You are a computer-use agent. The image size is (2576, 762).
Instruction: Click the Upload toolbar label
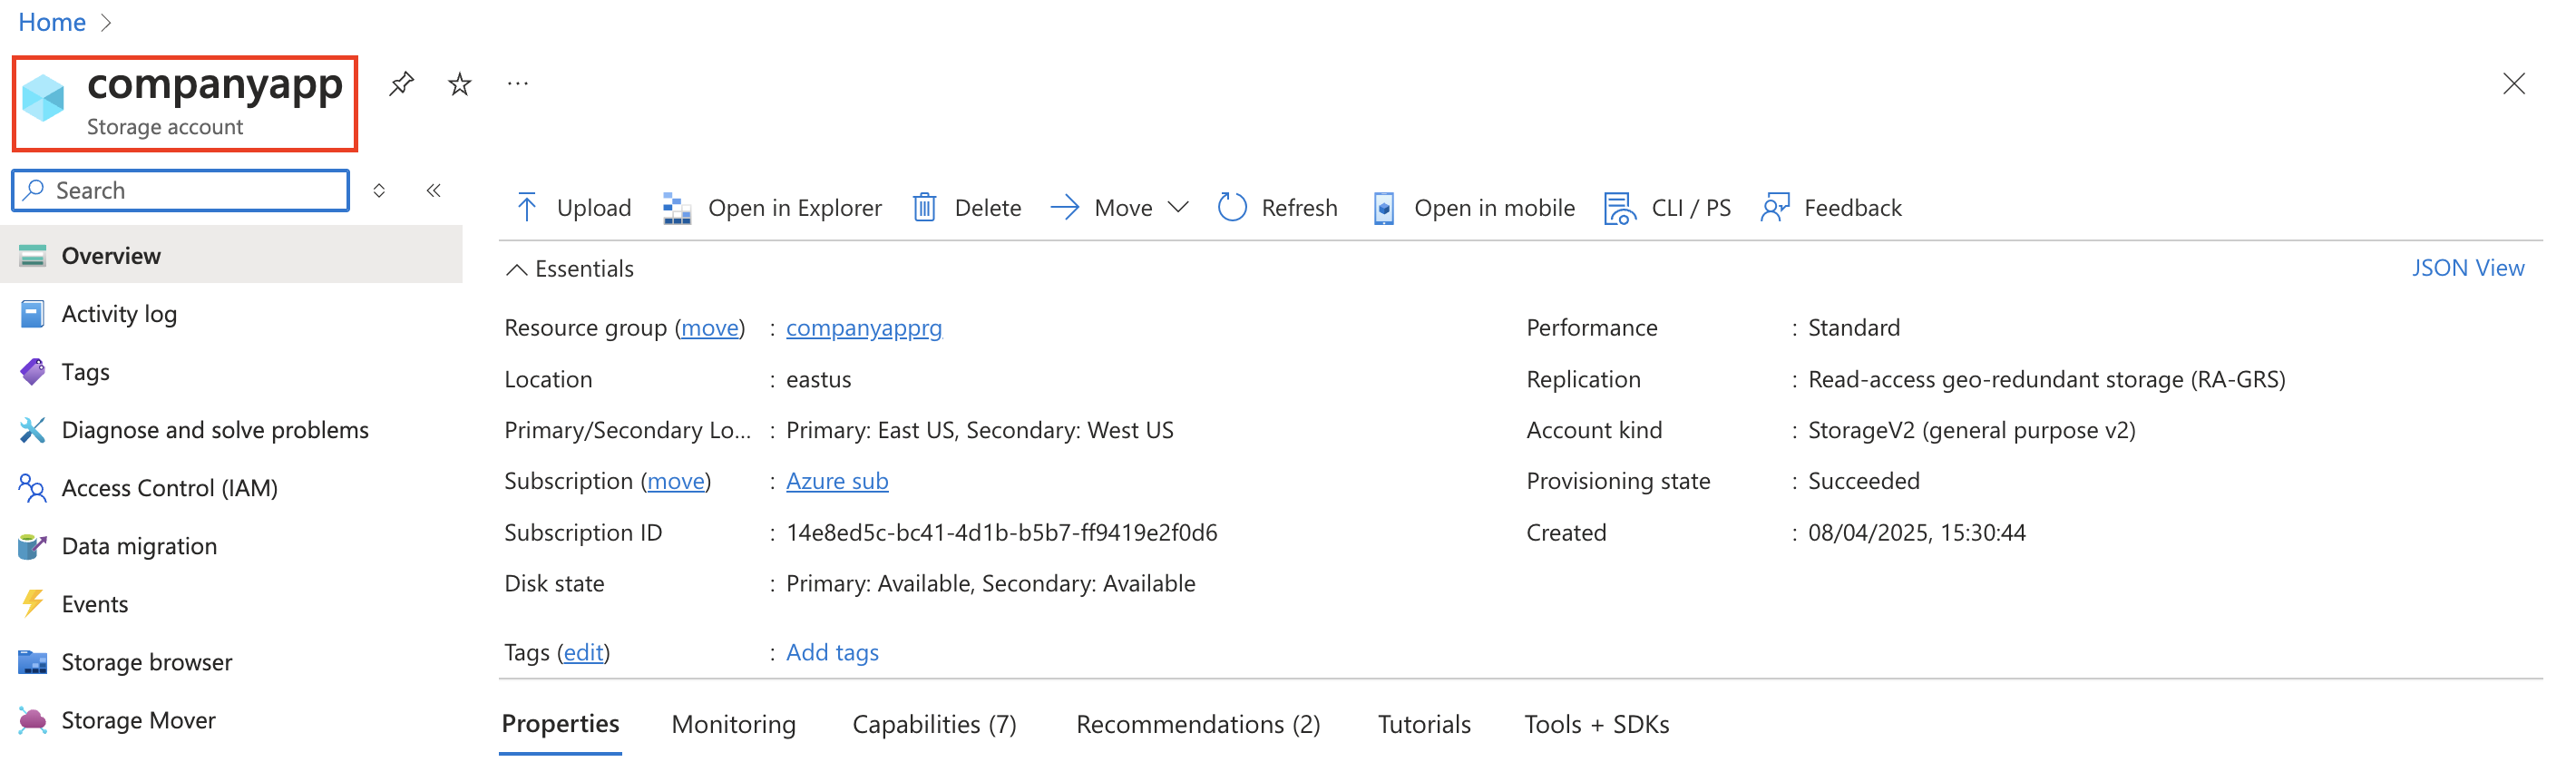[594, 207]
